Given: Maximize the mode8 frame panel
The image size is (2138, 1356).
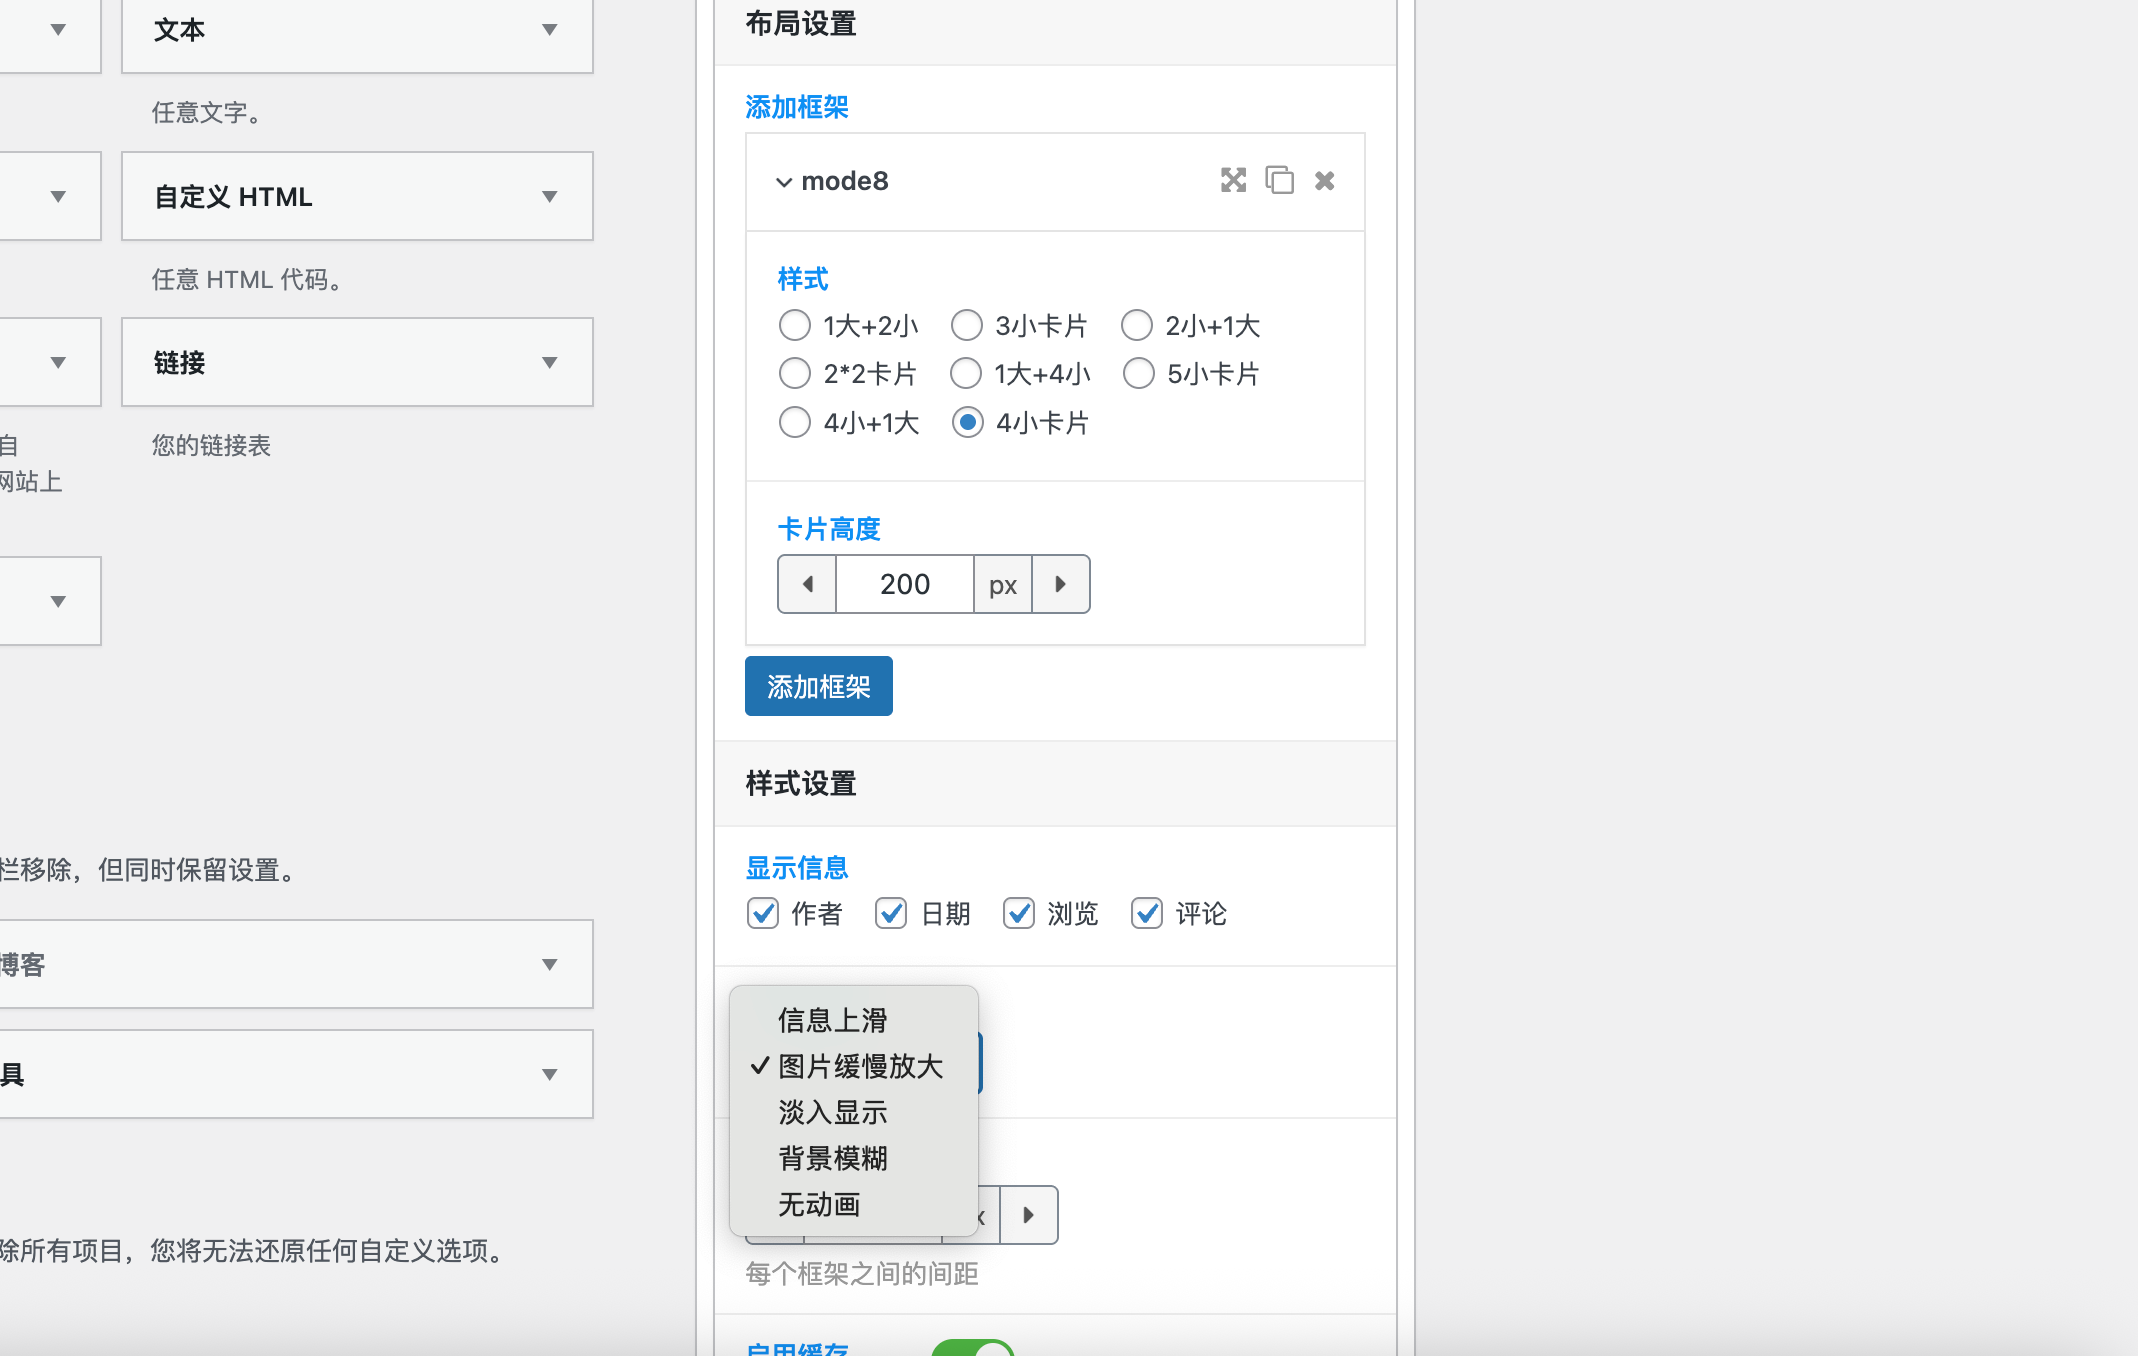Looking at the screenshot, I should [1233, 181].
